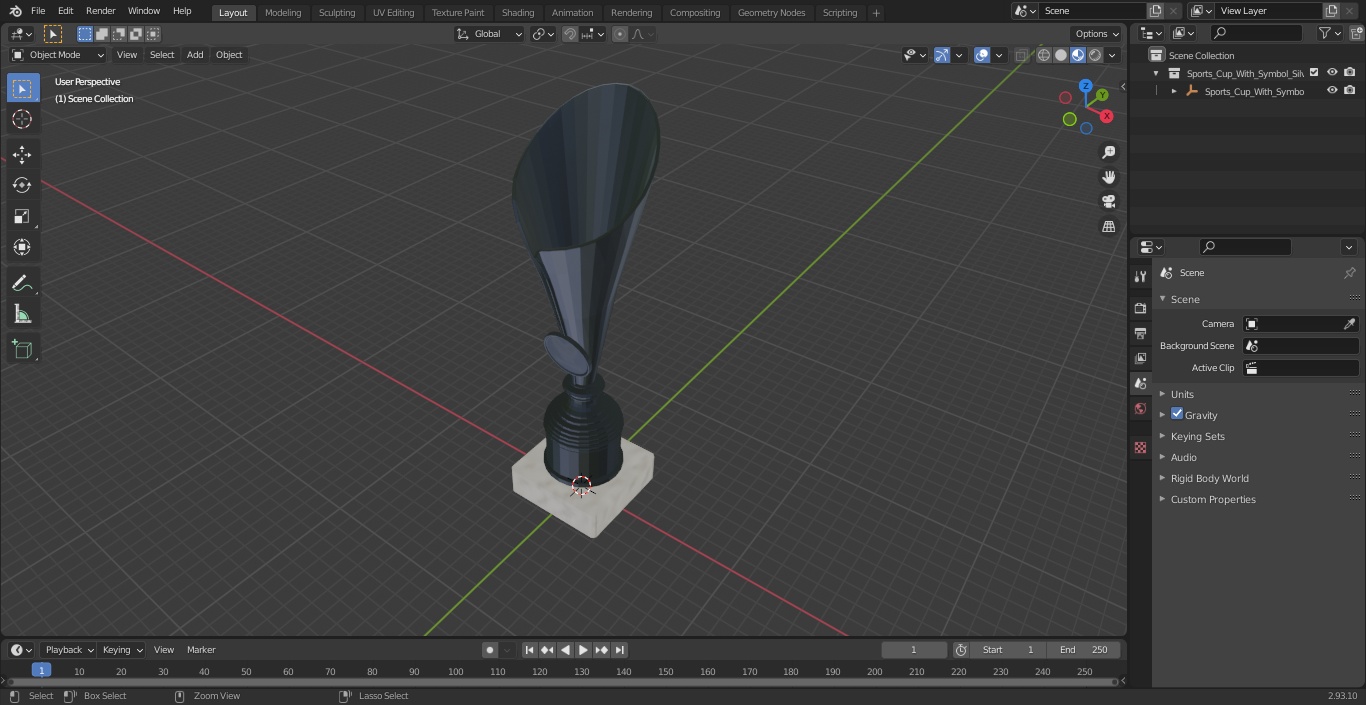Screen dimensions: 1366x705
Task: Click the Blender logo menu icon
Action: [15, 11]
